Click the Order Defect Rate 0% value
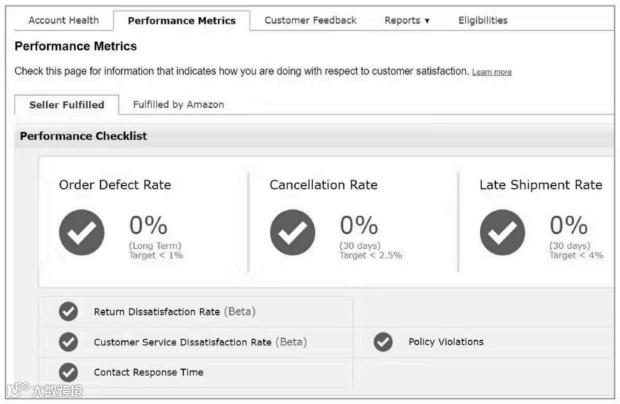The image size is (620, 404). point(148,226)
